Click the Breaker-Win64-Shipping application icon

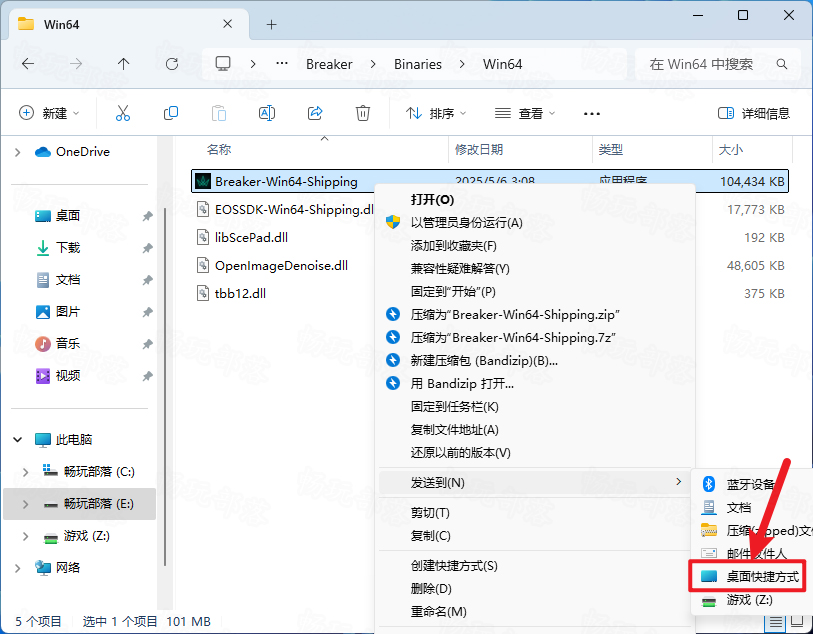click(x=202, y=181)
